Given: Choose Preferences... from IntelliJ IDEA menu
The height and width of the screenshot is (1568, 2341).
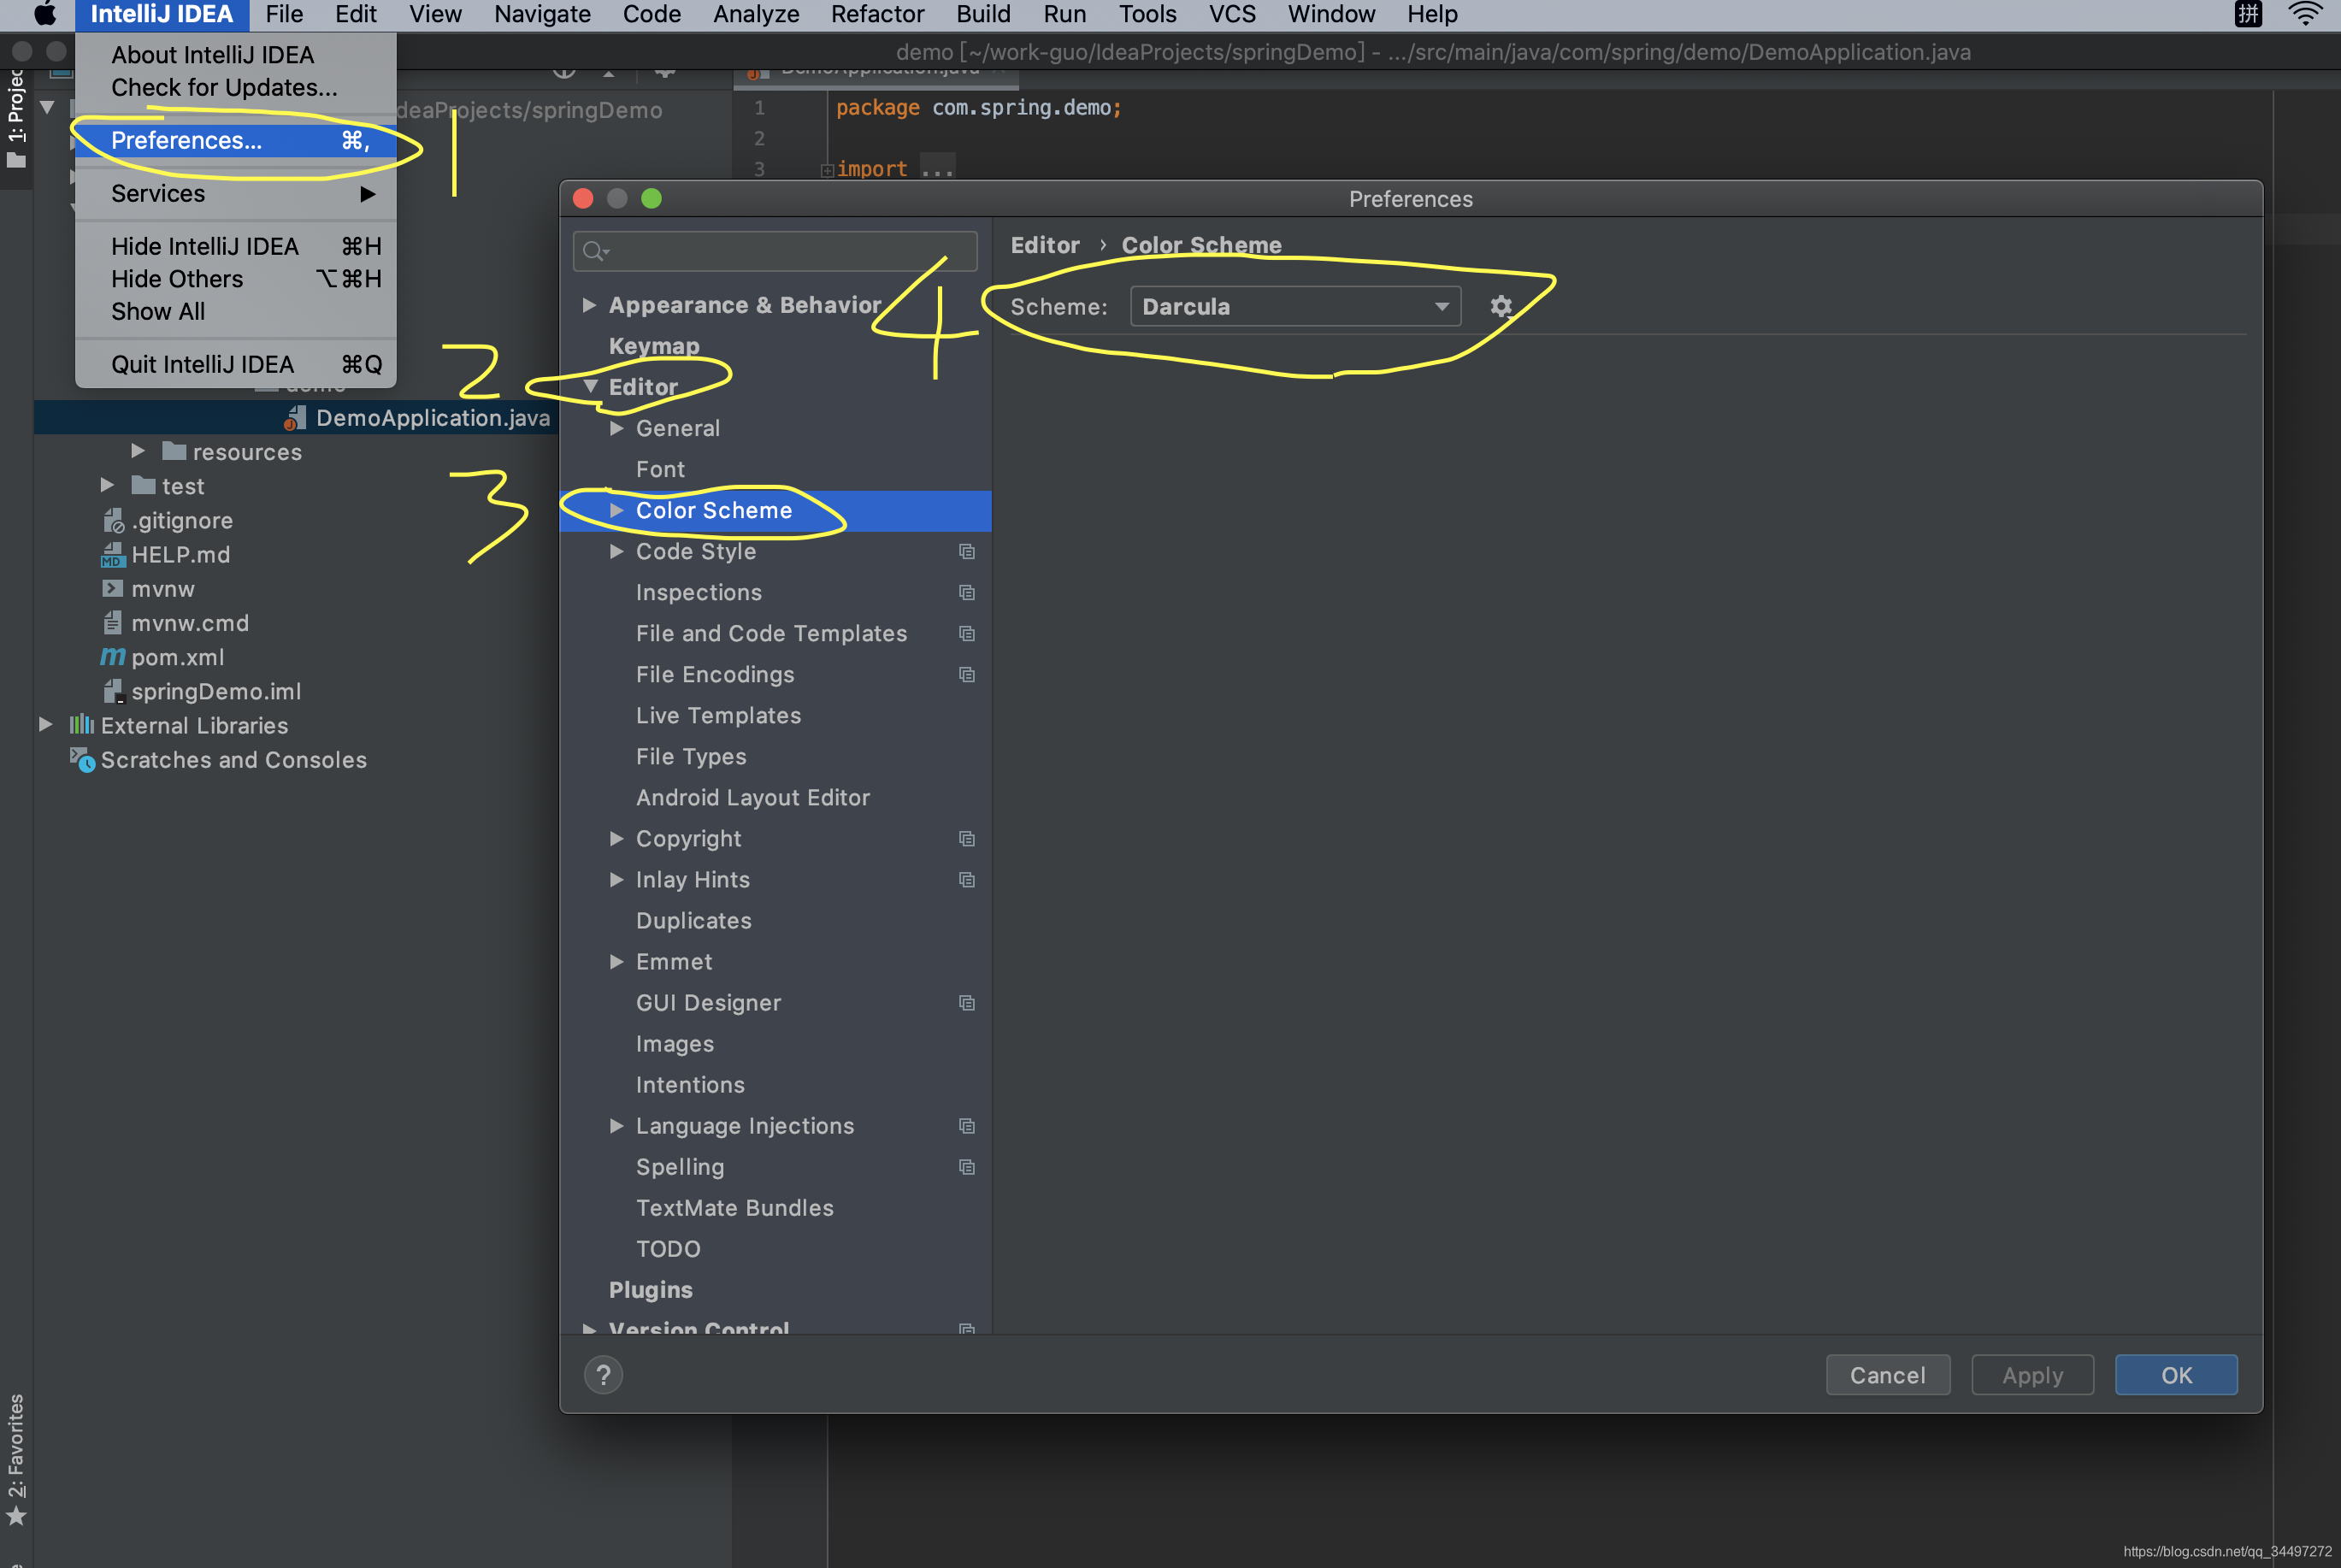Looking at the screenshot, I should coord(186,140).
